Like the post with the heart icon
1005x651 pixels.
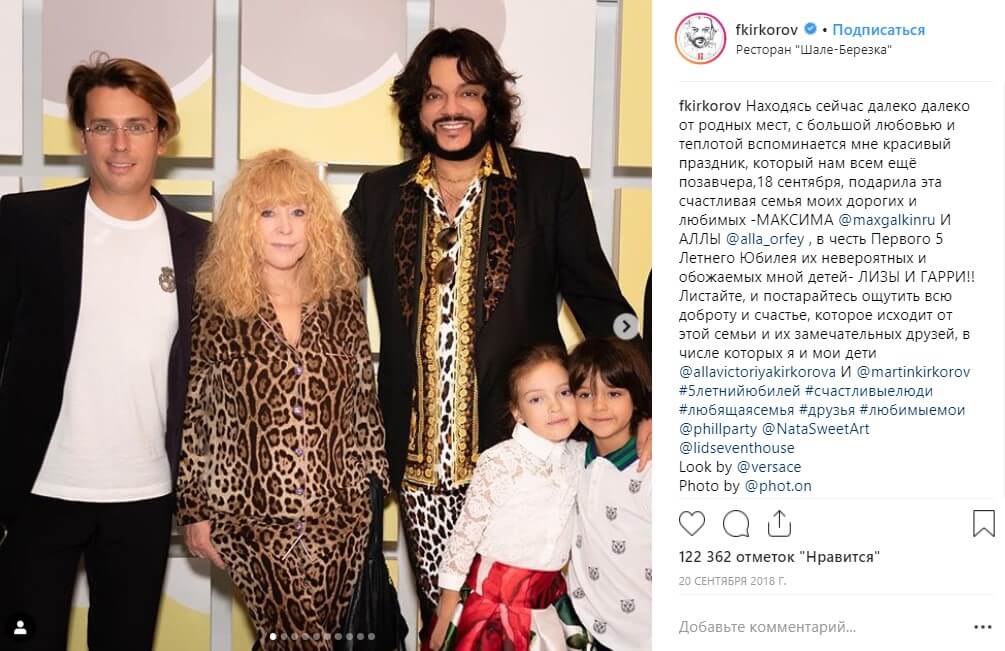pos(692,523)
